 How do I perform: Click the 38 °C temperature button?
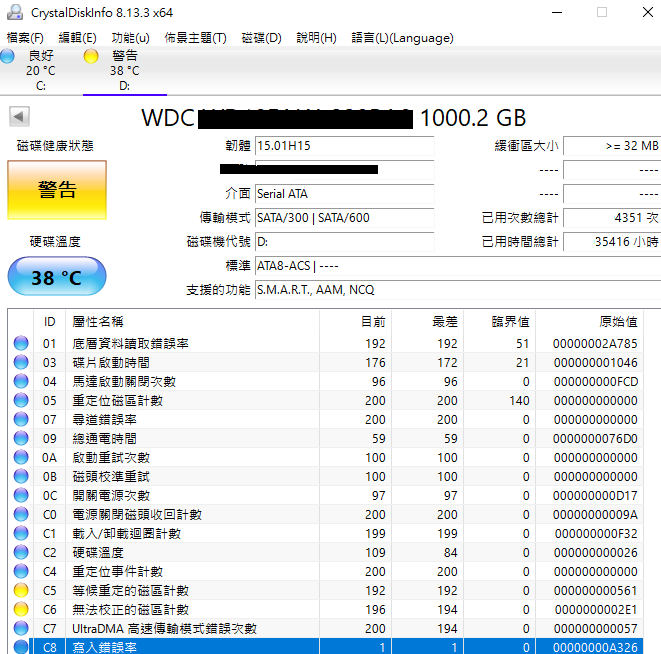pos(57,277)
